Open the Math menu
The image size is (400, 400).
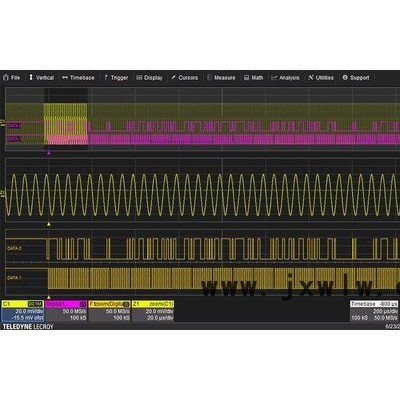click(254, 78)
